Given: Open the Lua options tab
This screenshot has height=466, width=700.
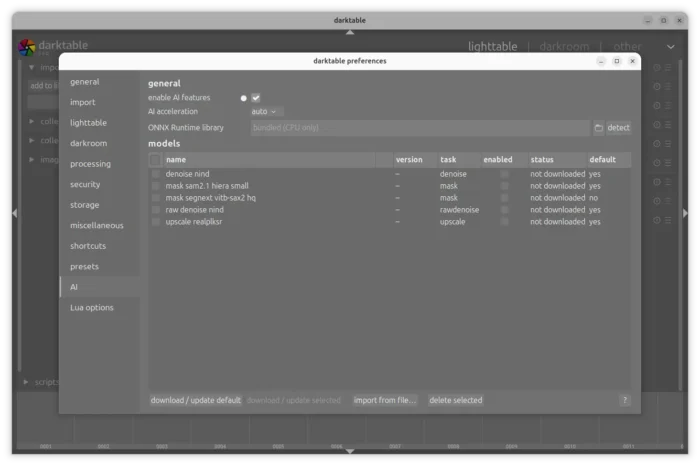Looking at the screenshot, I should tap(92, 308).
